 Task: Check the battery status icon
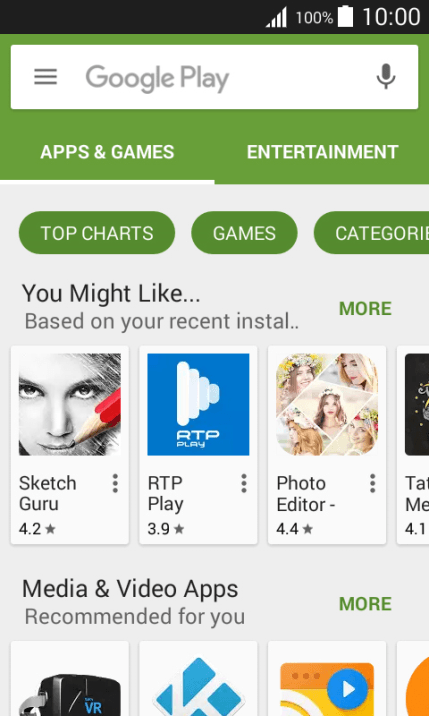pos(345,17)
